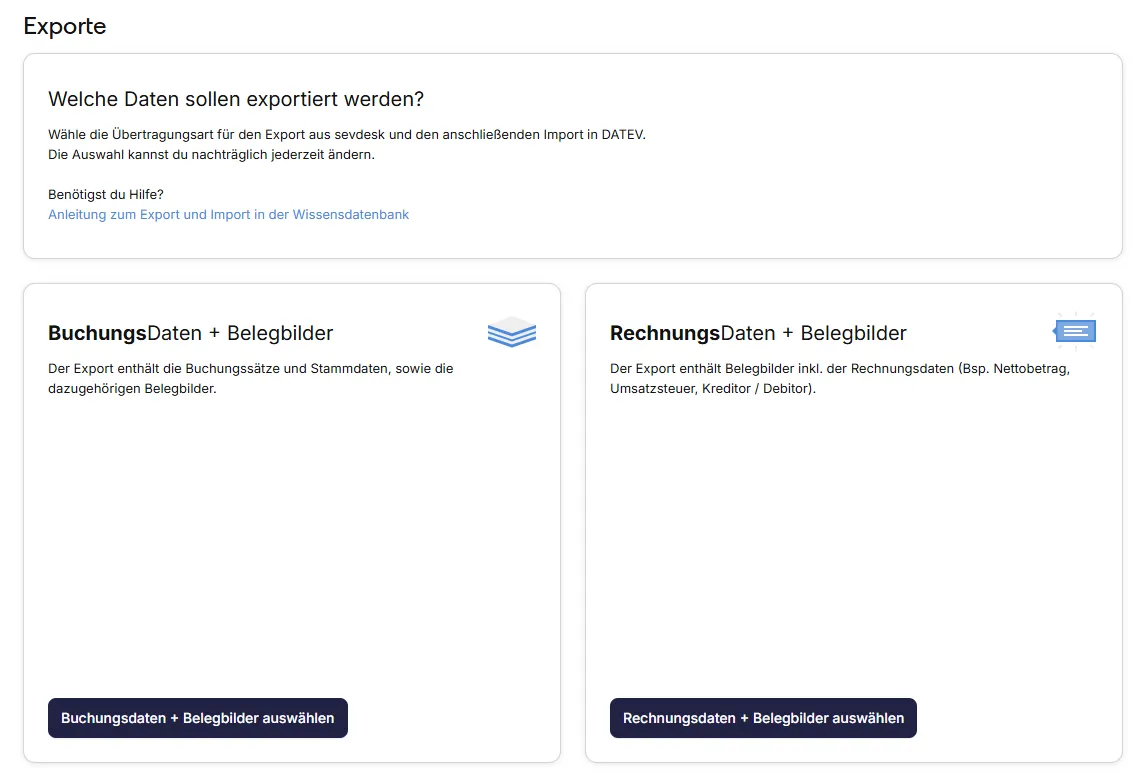Select the blue sheet-stack symbol for Buchungsdaten
This screenshot has width=1142, height=782.
[x=511, y=332]
